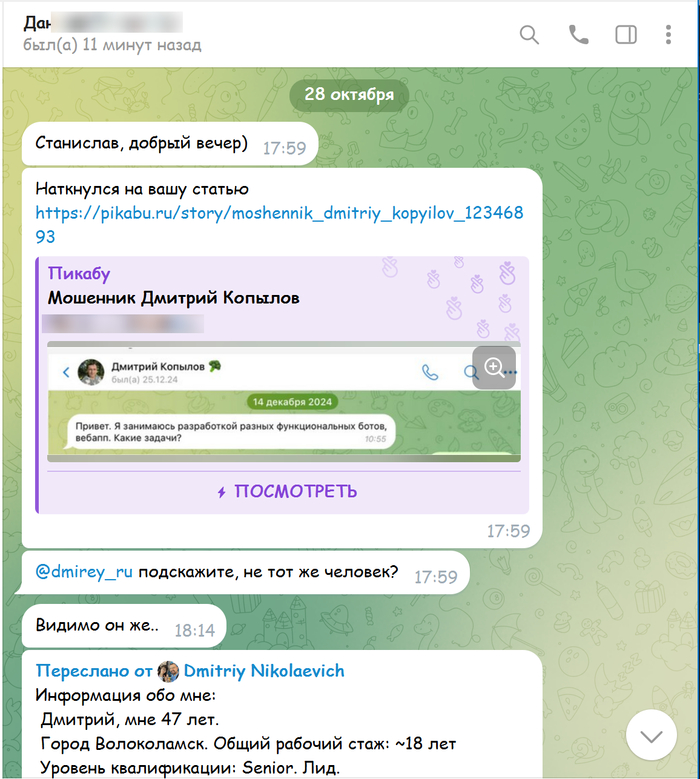Click Dmitriy Nikolaevich's small avatar
The image size is (700, 779).
click(168, 671)
